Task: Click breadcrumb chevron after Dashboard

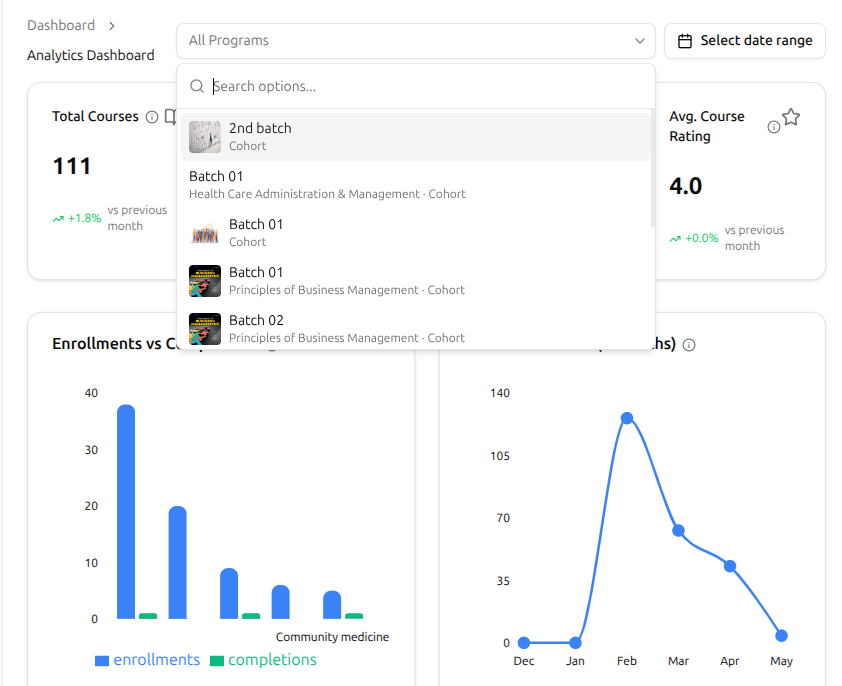Action: (x=112, y=26)
